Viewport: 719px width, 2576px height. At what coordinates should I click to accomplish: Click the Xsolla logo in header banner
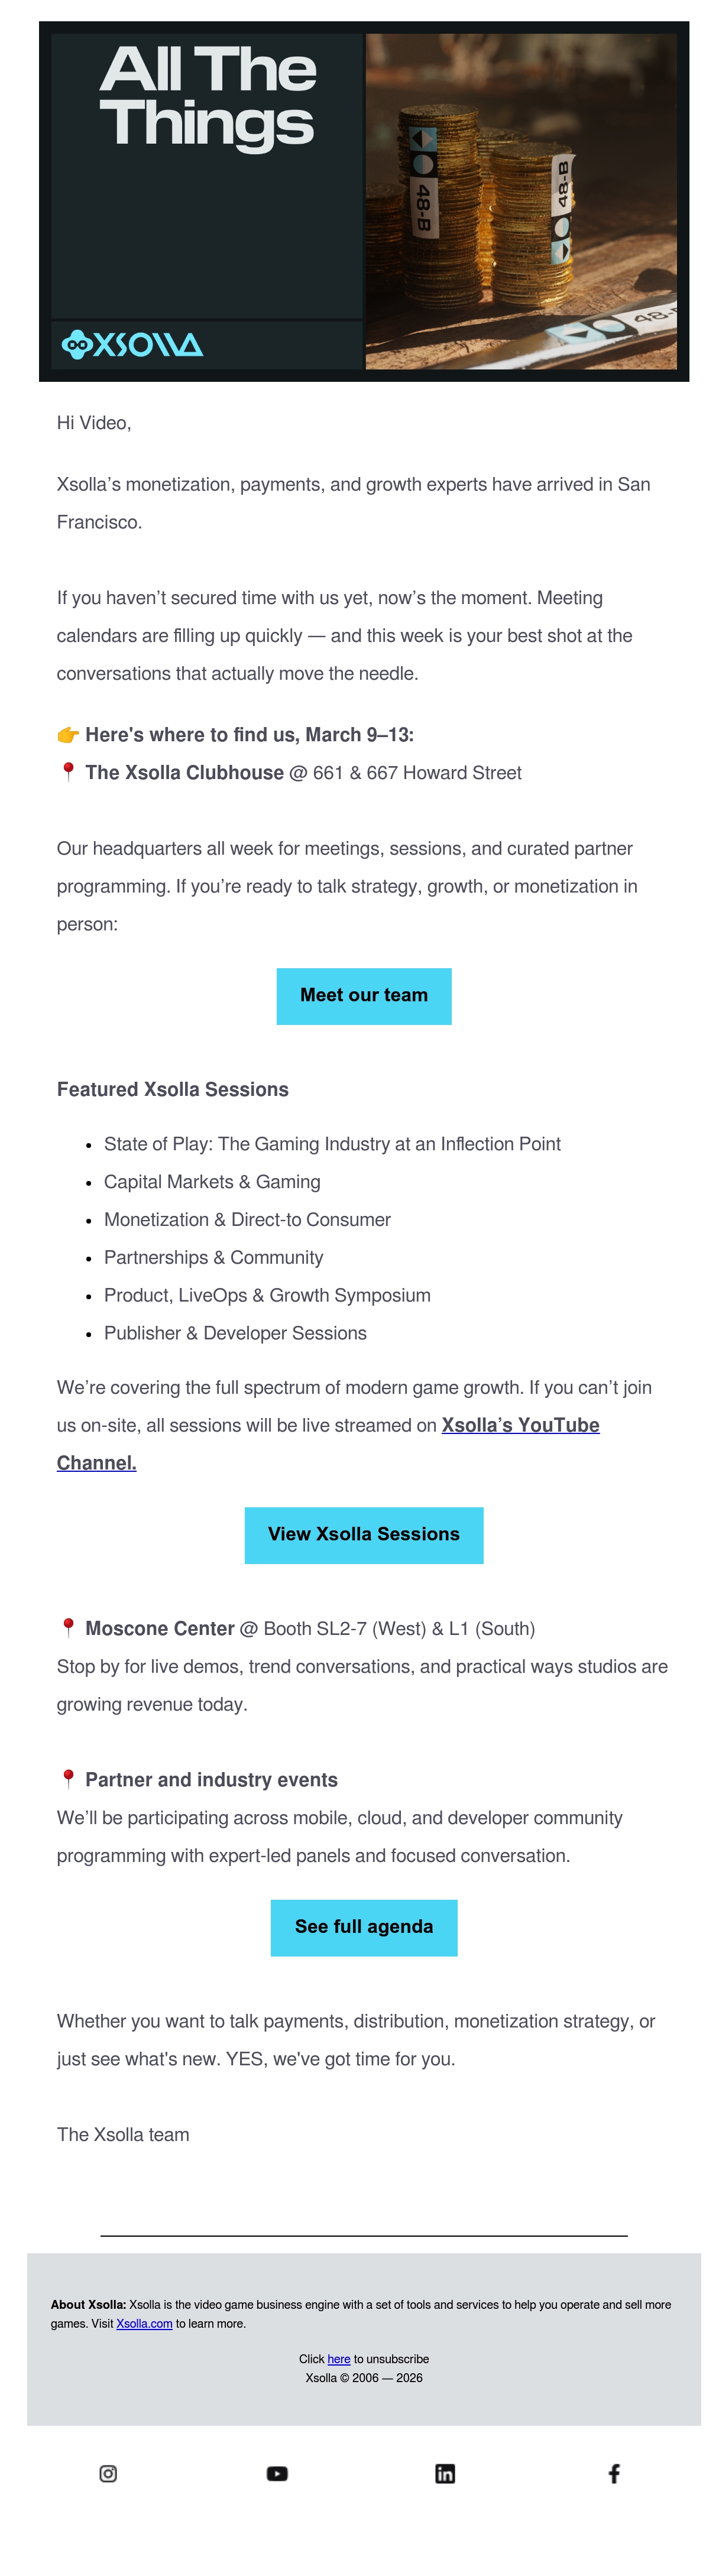pos(132,344)
